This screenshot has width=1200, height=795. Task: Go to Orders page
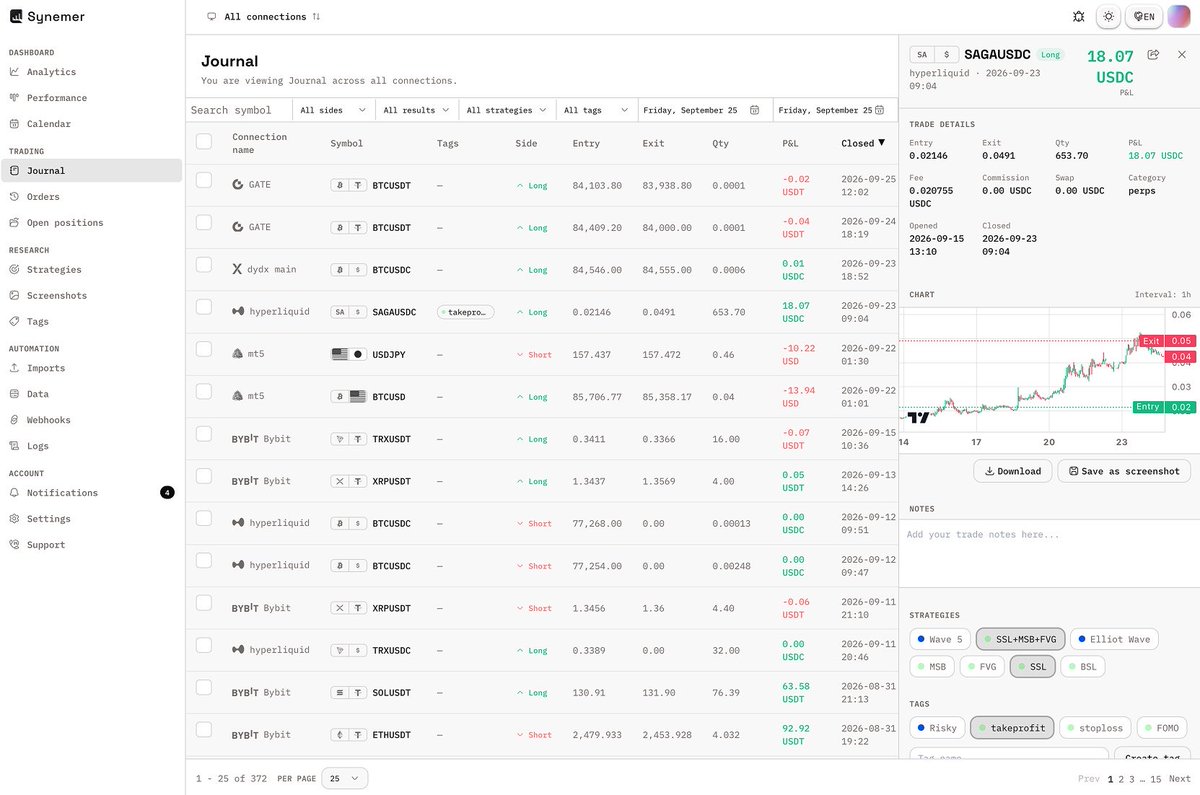(43, 197)
